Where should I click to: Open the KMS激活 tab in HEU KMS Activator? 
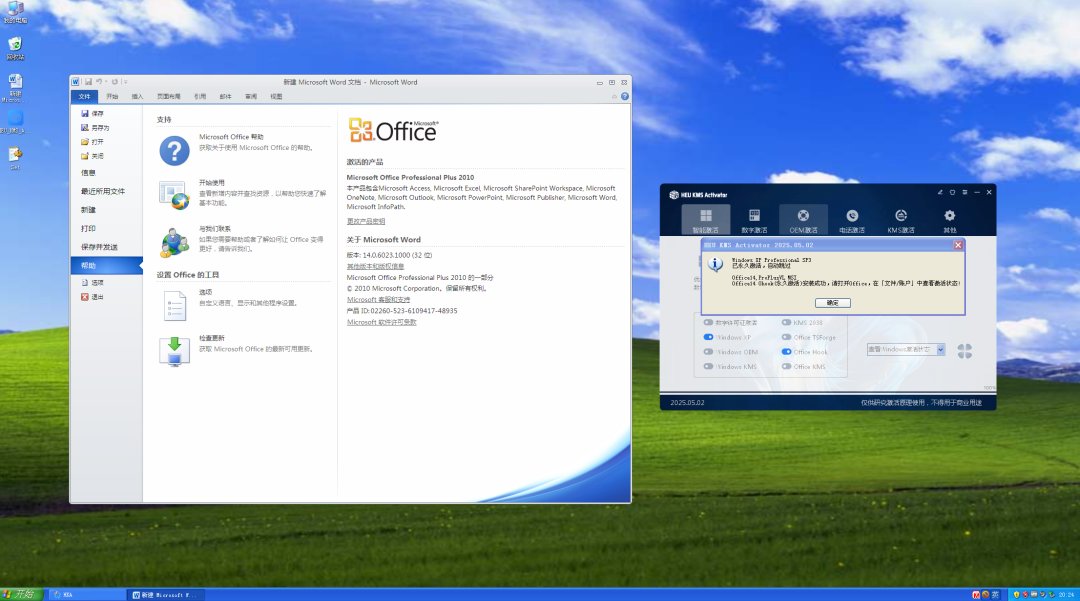pos(901,220)
